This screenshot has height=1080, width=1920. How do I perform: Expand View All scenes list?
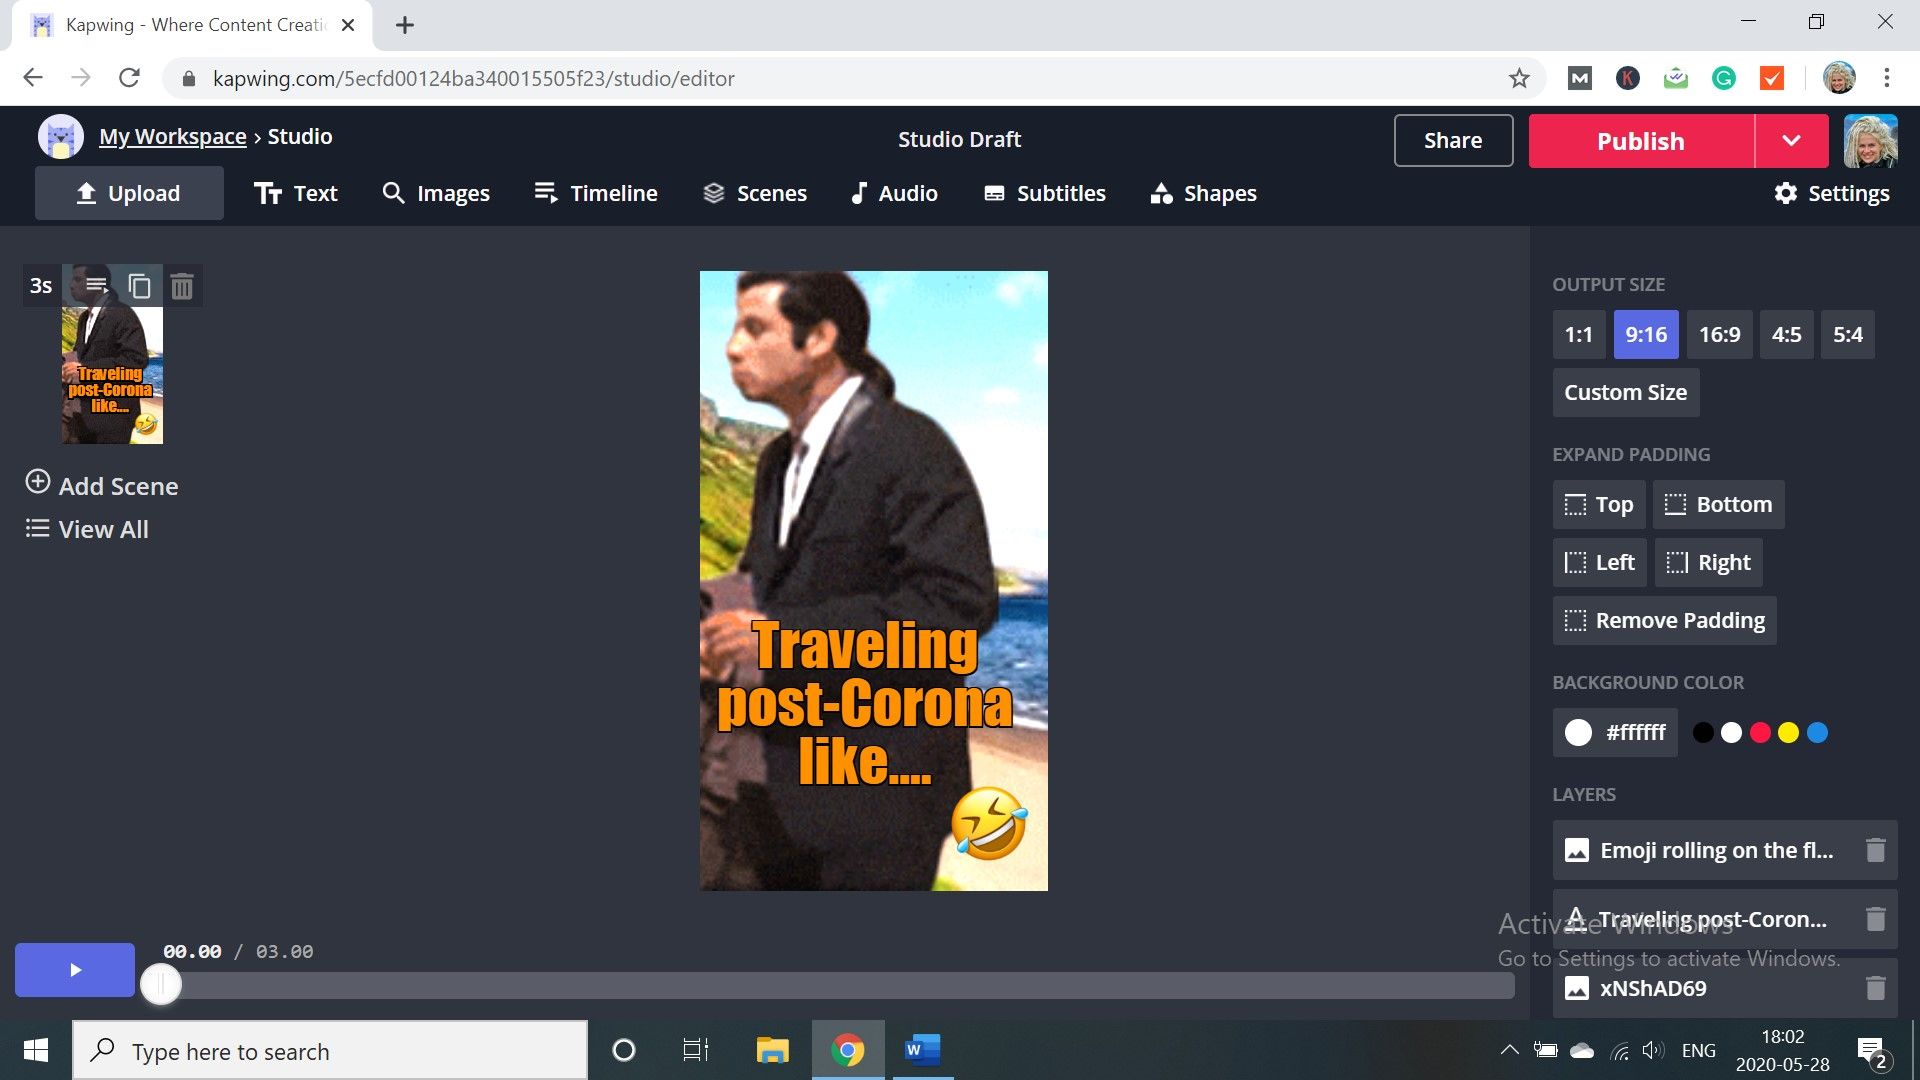(87, 529)
